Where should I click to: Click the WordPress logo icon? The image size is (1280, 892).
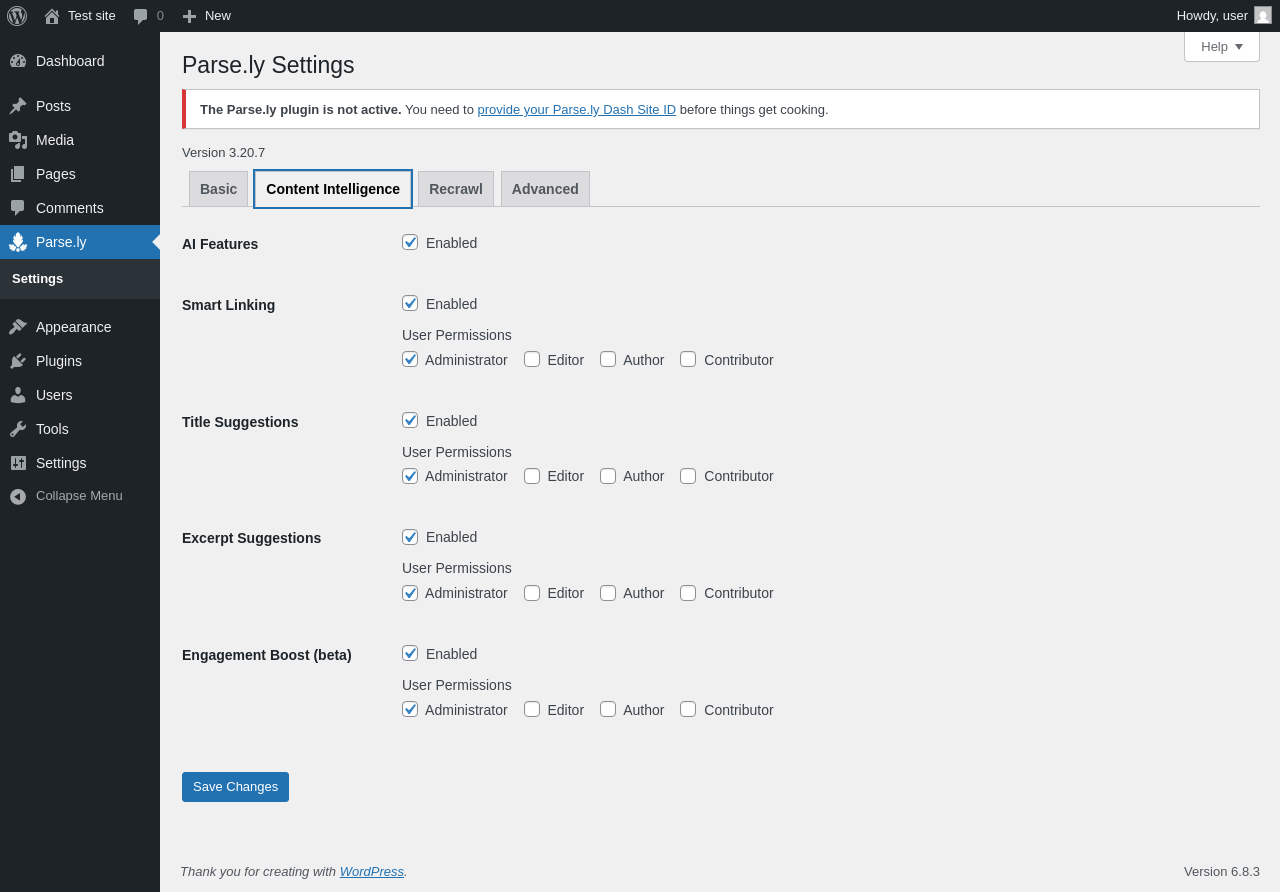pos(17,16)
